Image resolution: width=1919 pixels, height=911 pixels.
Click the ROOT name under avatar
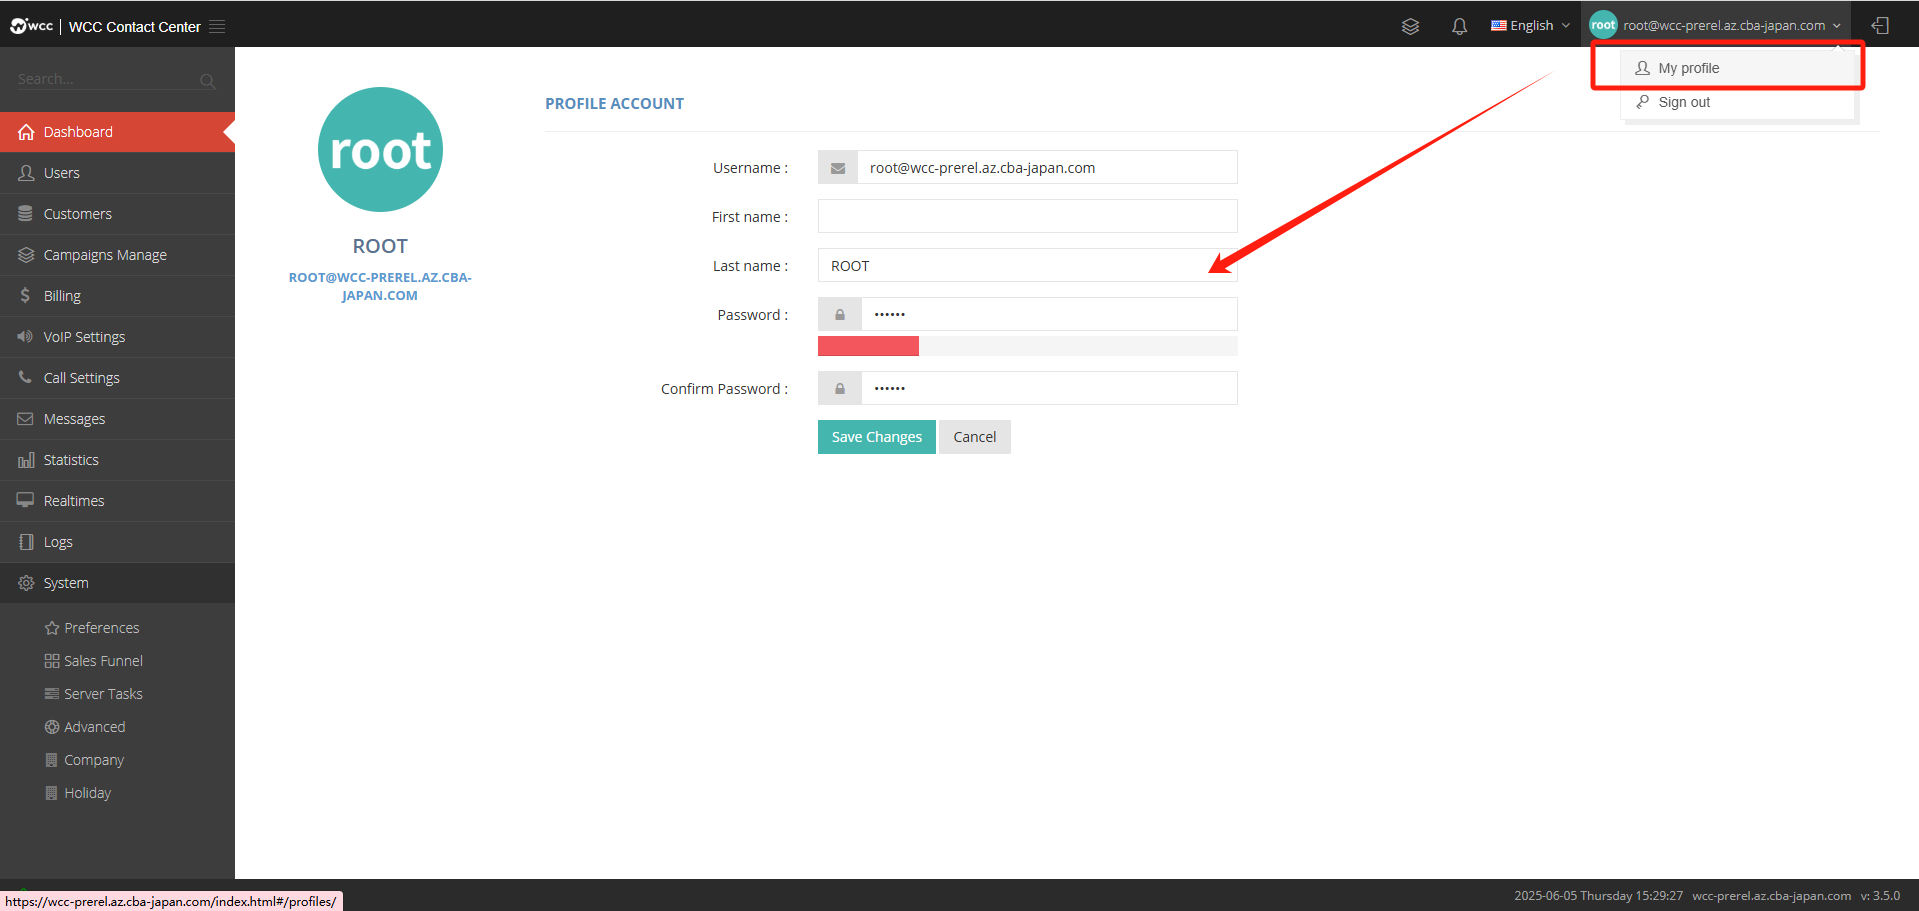point(380,246)
